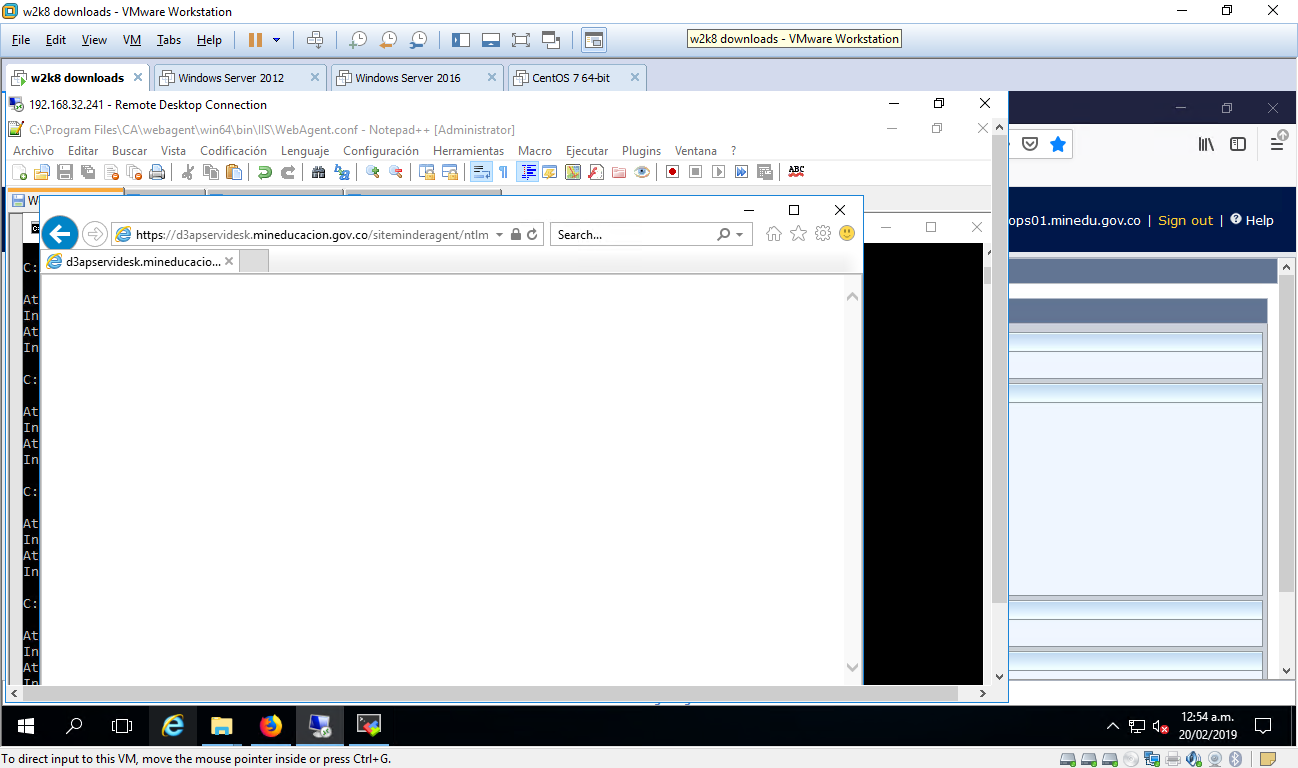Click the IE Favorites star icon
The height and width of the screenshot is (768, 1298).
(798, 234)
